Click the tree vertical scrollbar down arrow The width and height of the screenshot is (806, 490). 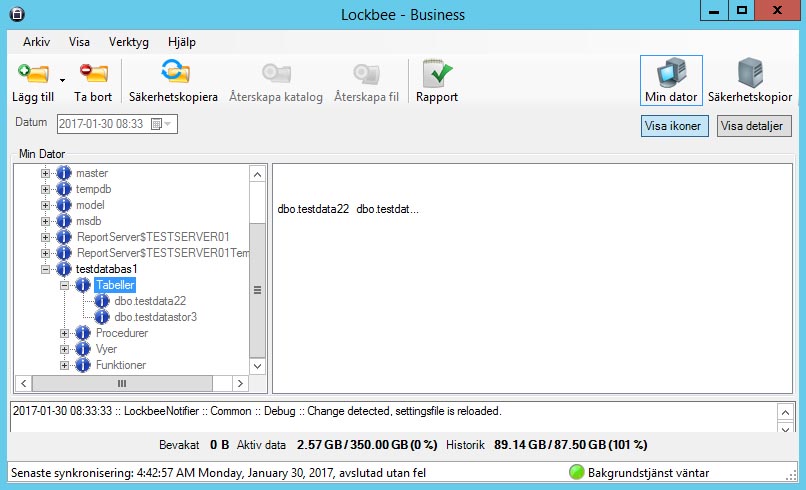(258, 366)
